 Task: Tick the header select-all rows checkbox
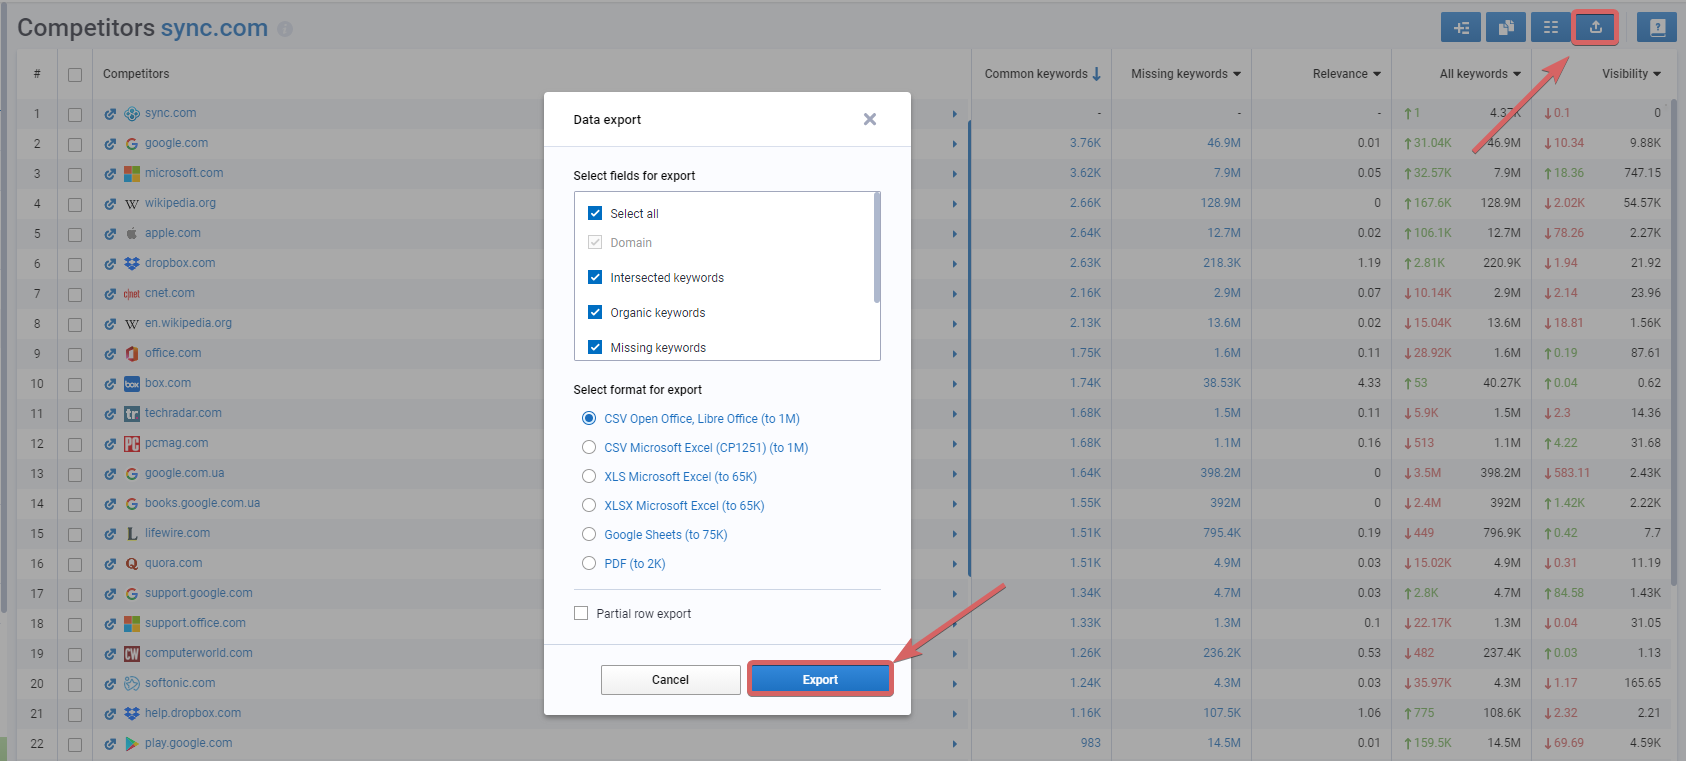[x=75, y=75]
